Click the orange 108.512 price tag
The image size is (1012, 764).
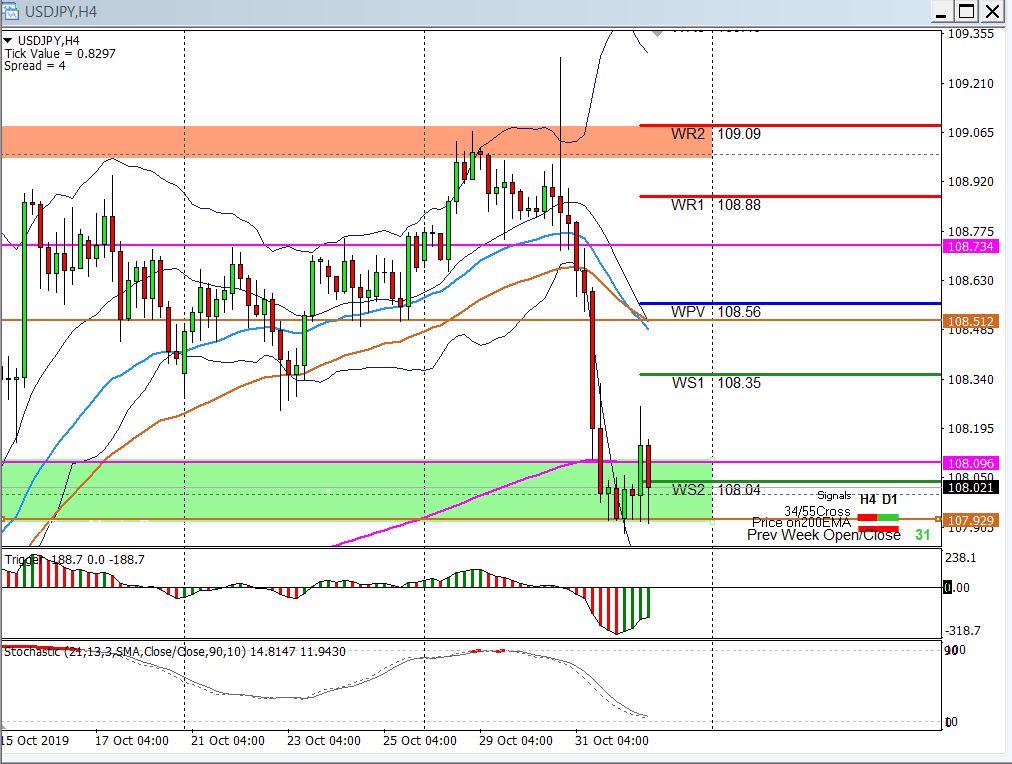tap(970, 321)
